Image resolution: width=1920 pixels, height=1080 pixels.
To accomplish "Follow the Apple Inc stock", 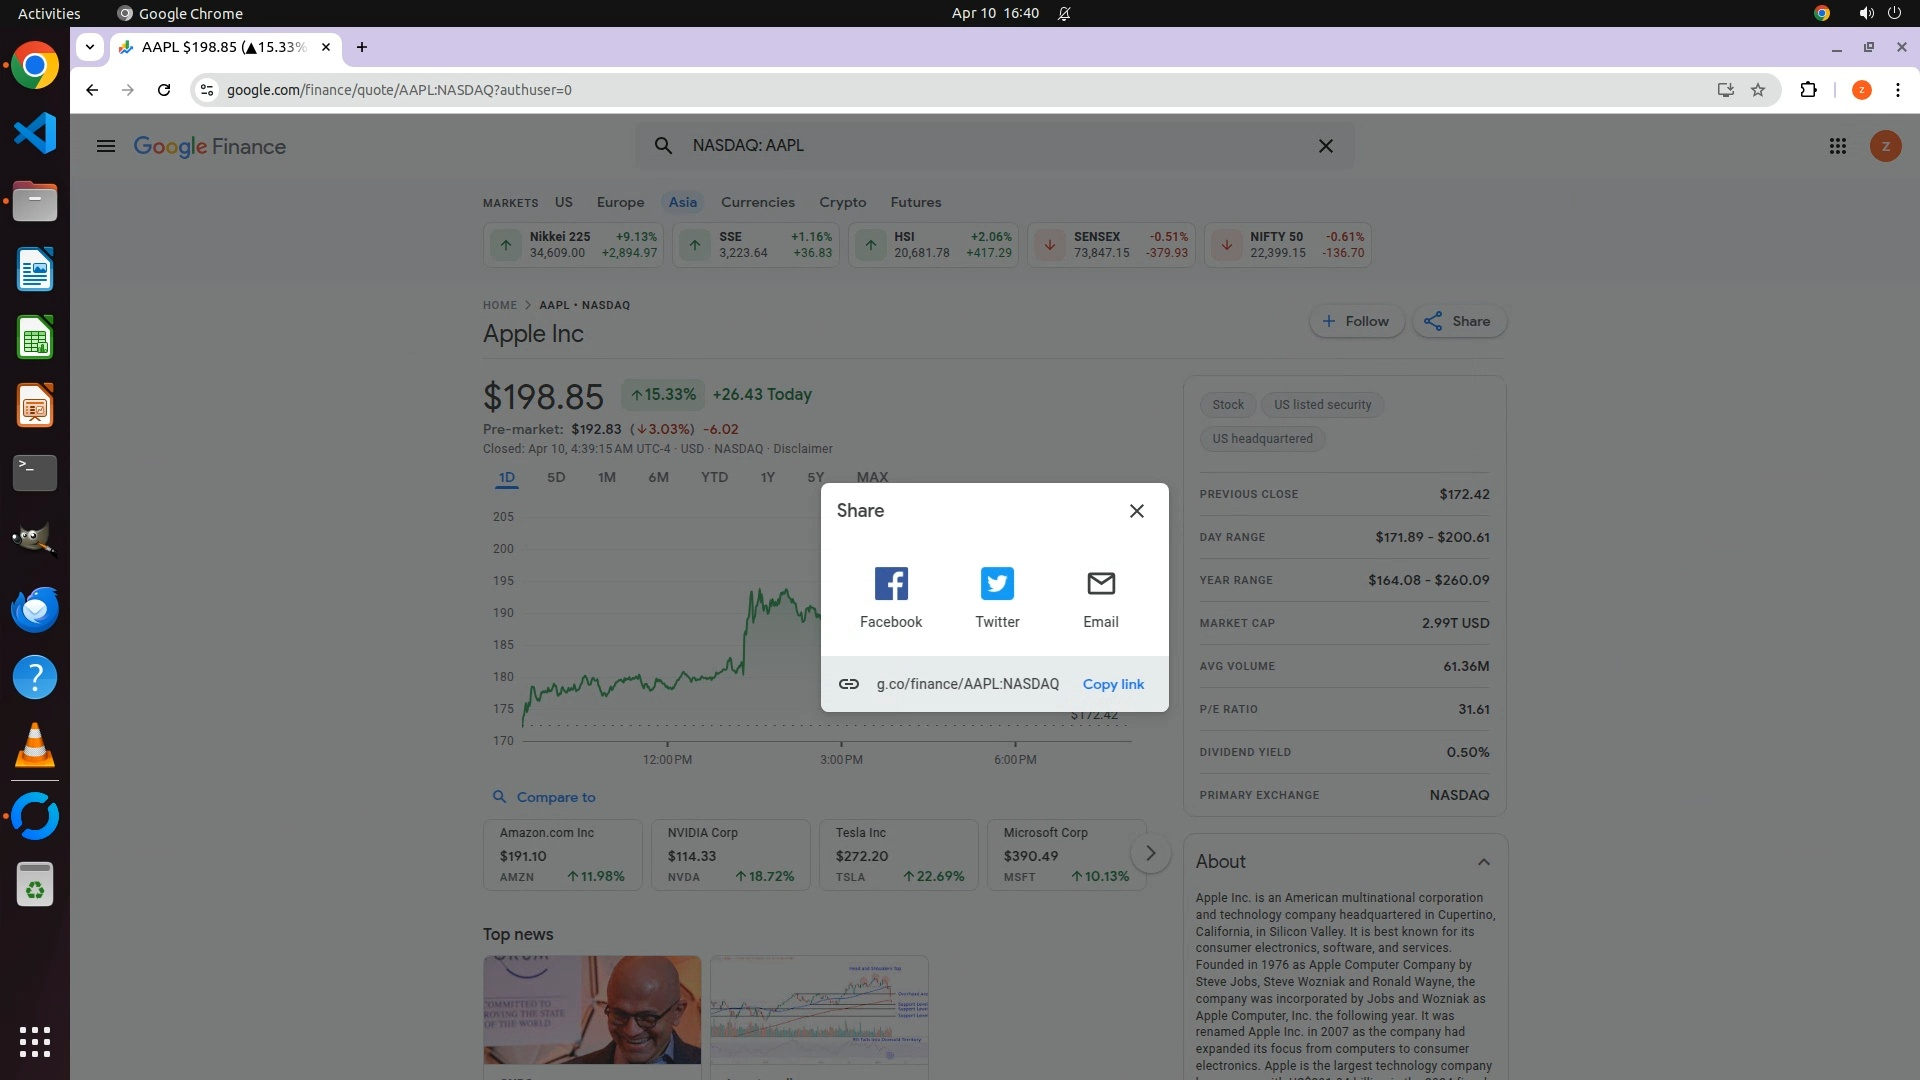I will tap(1356, 322).
